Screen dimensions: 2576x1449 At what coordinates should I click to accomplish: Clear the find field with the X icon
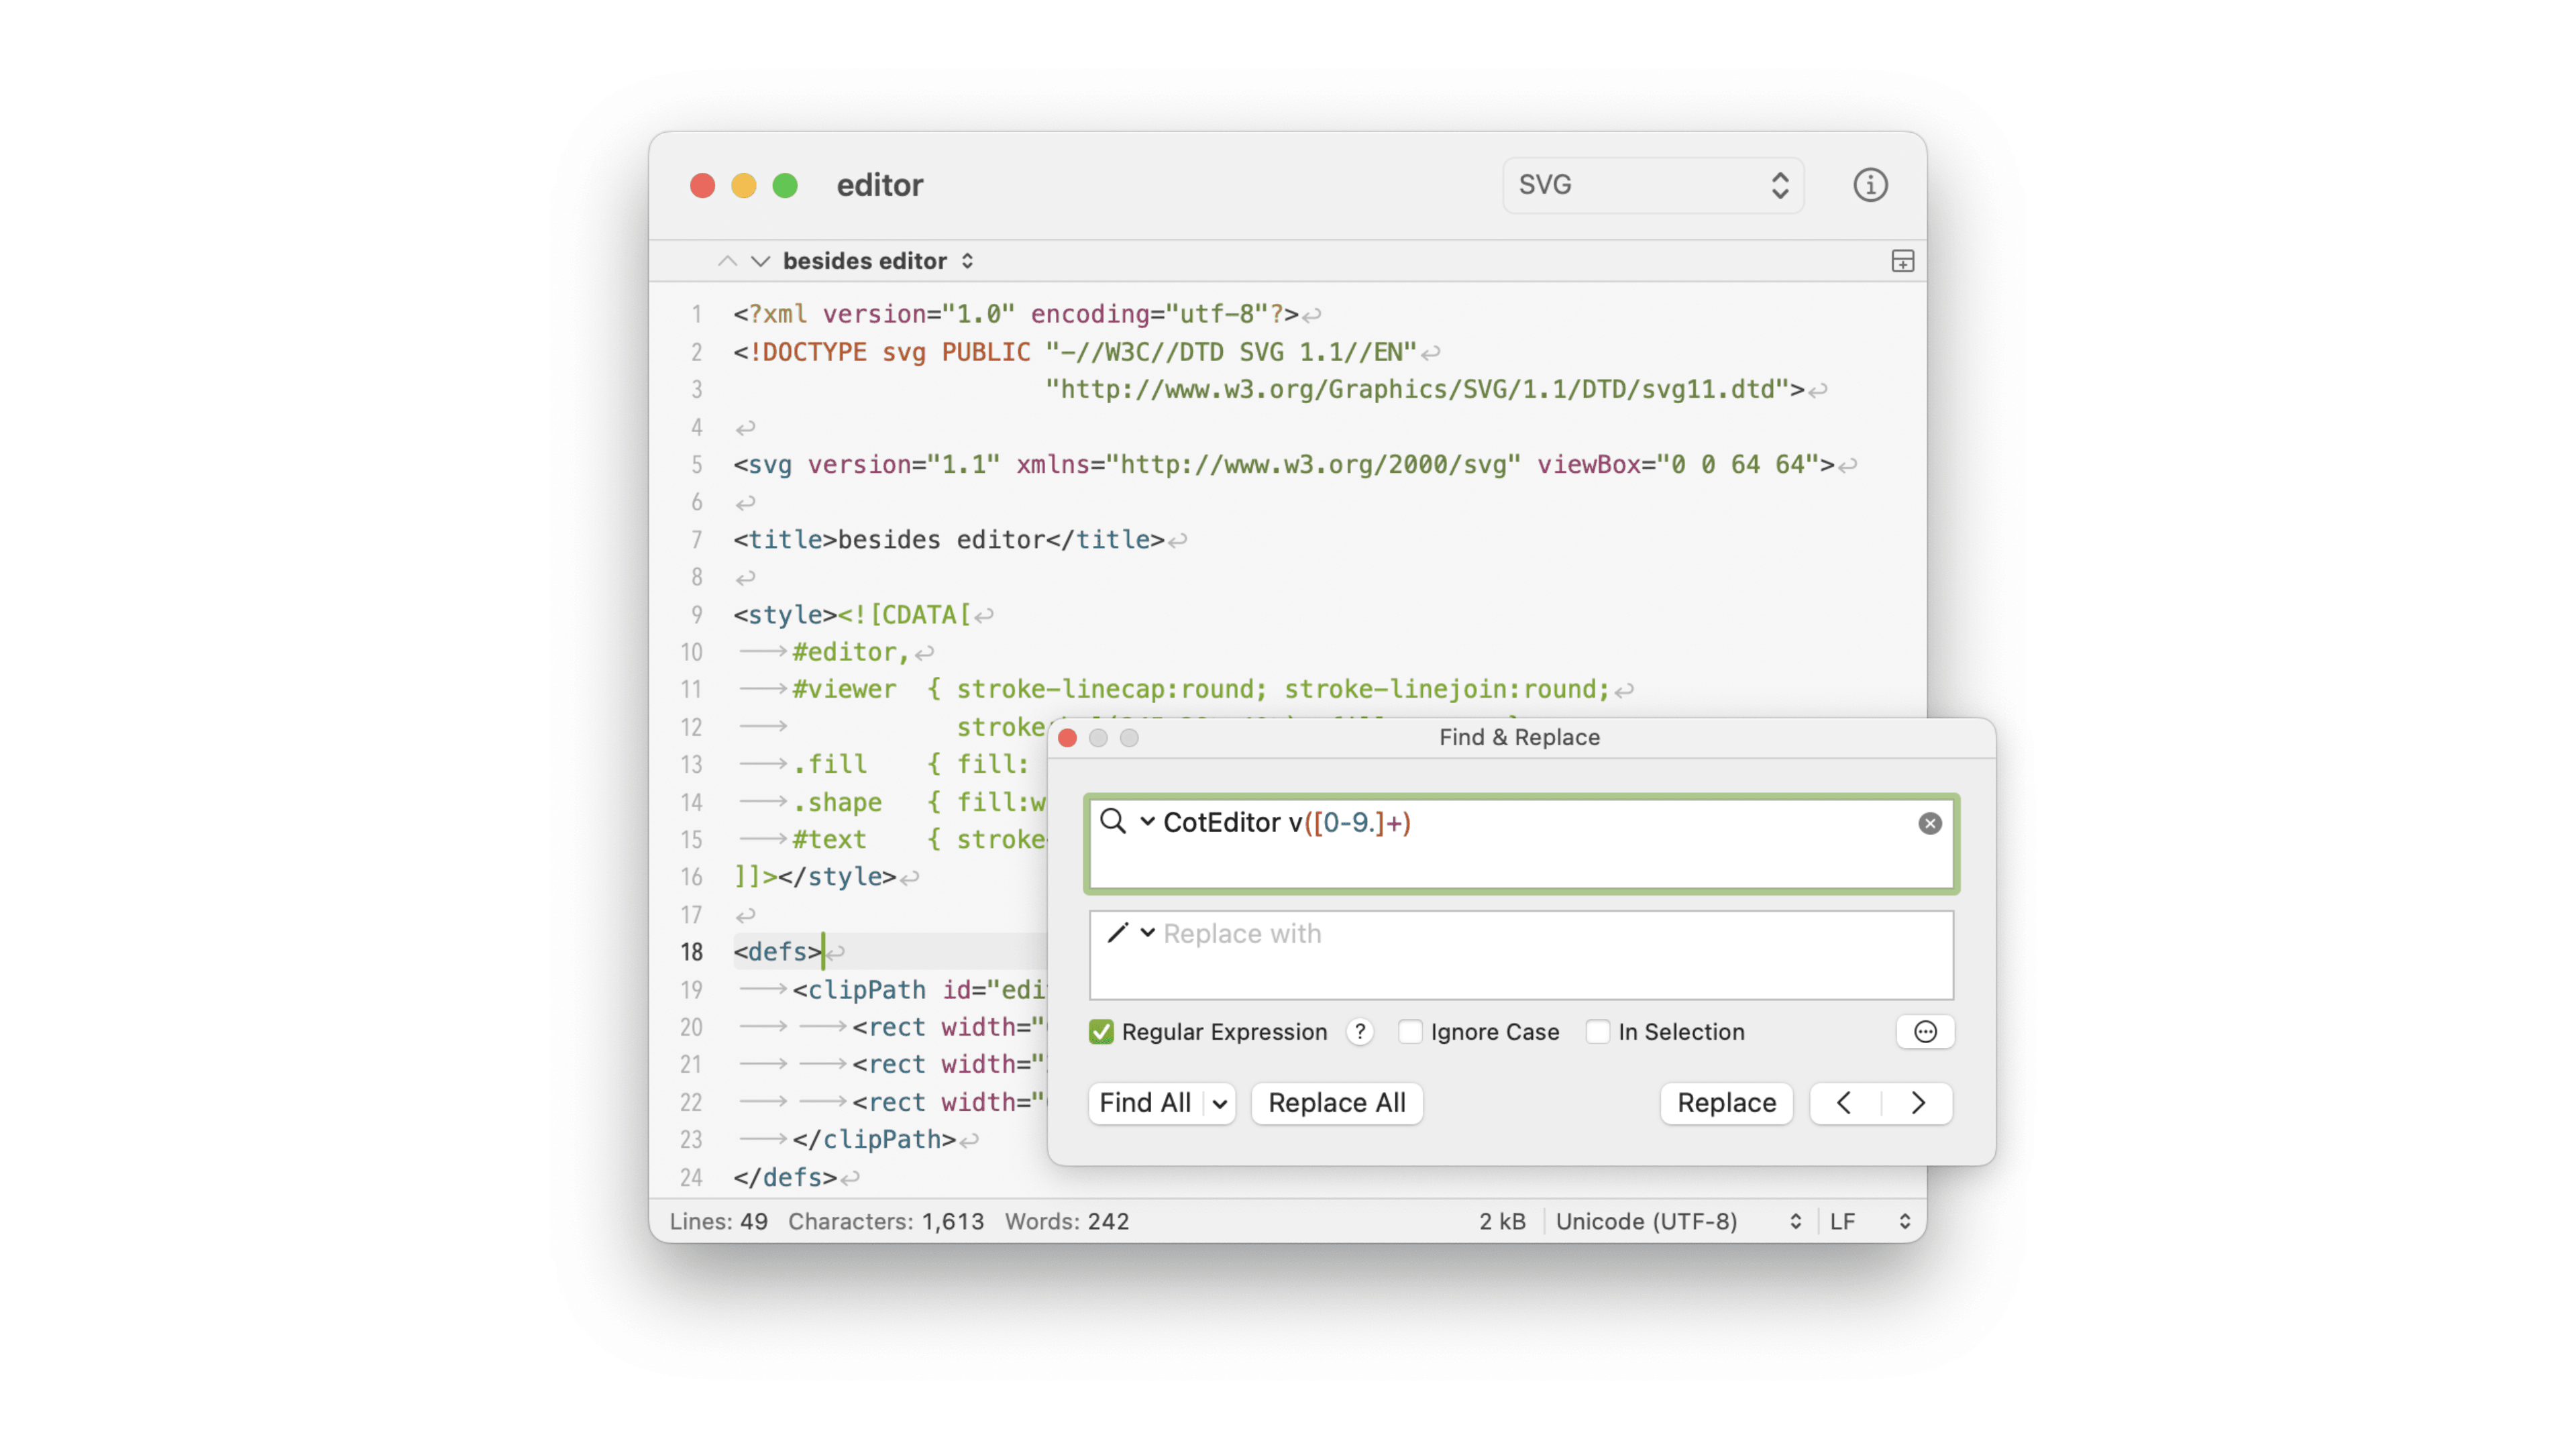1929,823
